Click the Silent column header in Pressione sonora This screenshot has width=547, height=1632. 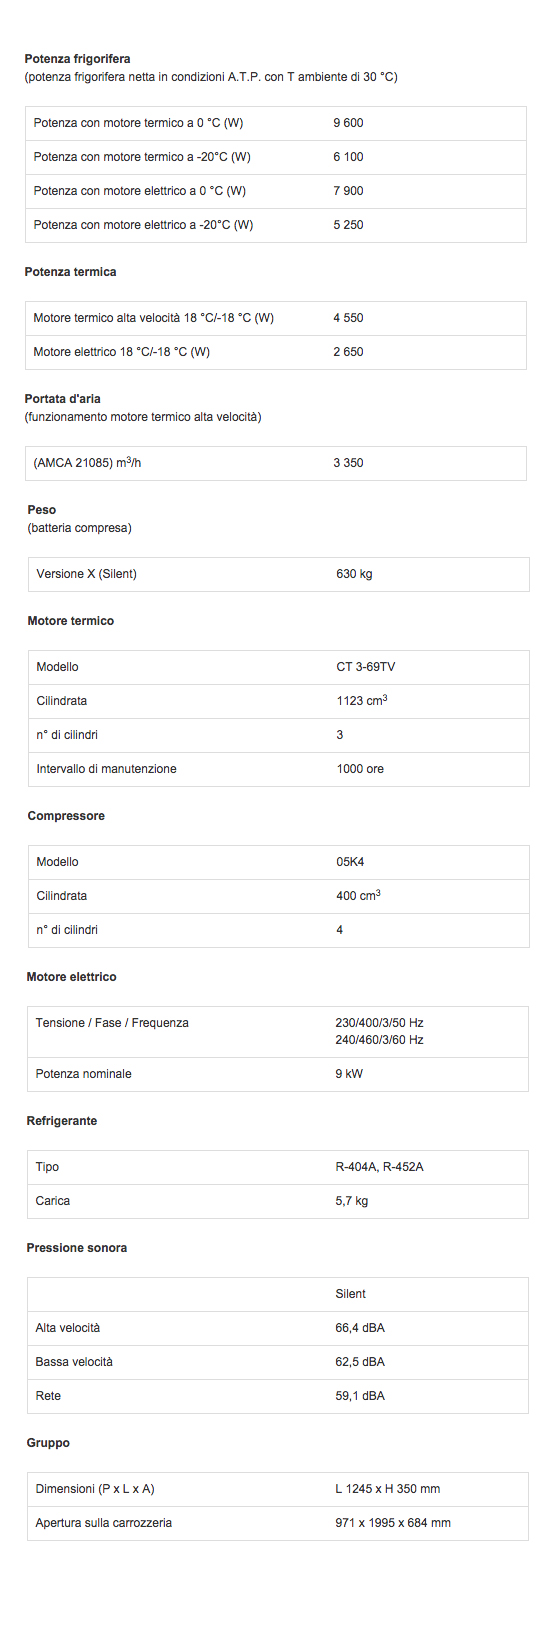click(x=350, y=1294)
